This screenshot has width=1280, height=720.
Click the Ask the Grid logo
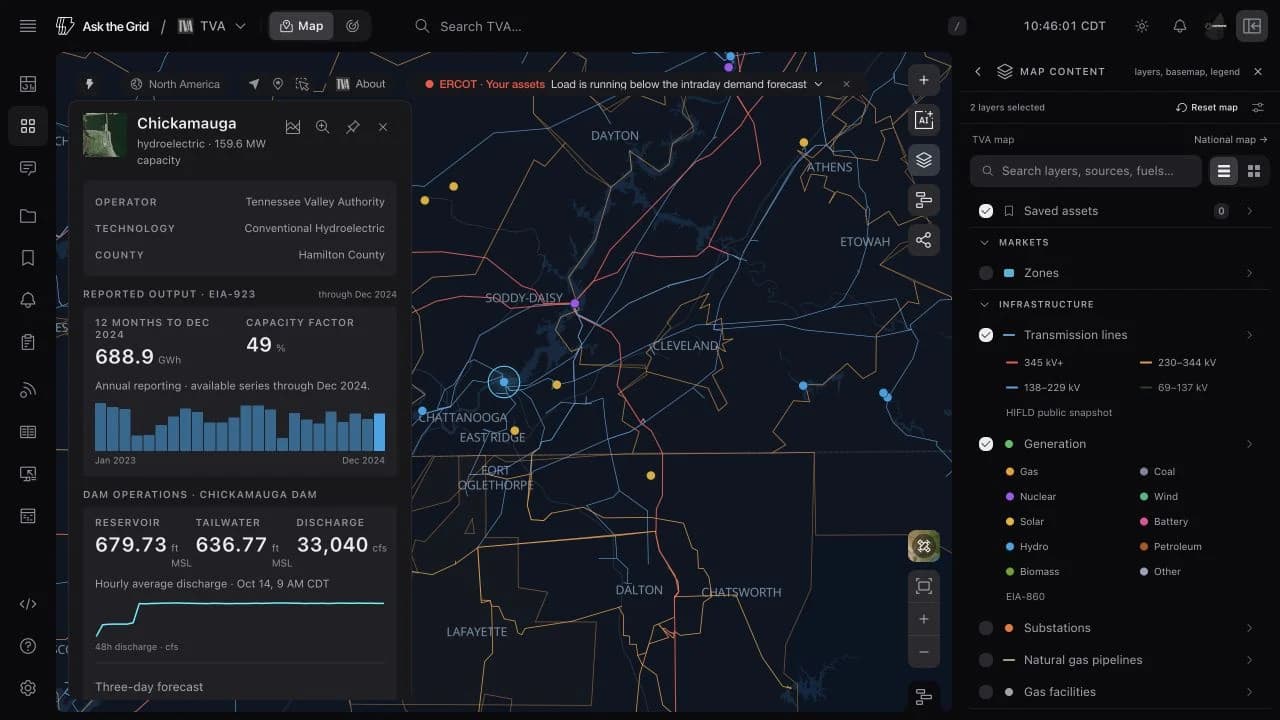pyautogui.click(x=102, y=26)
